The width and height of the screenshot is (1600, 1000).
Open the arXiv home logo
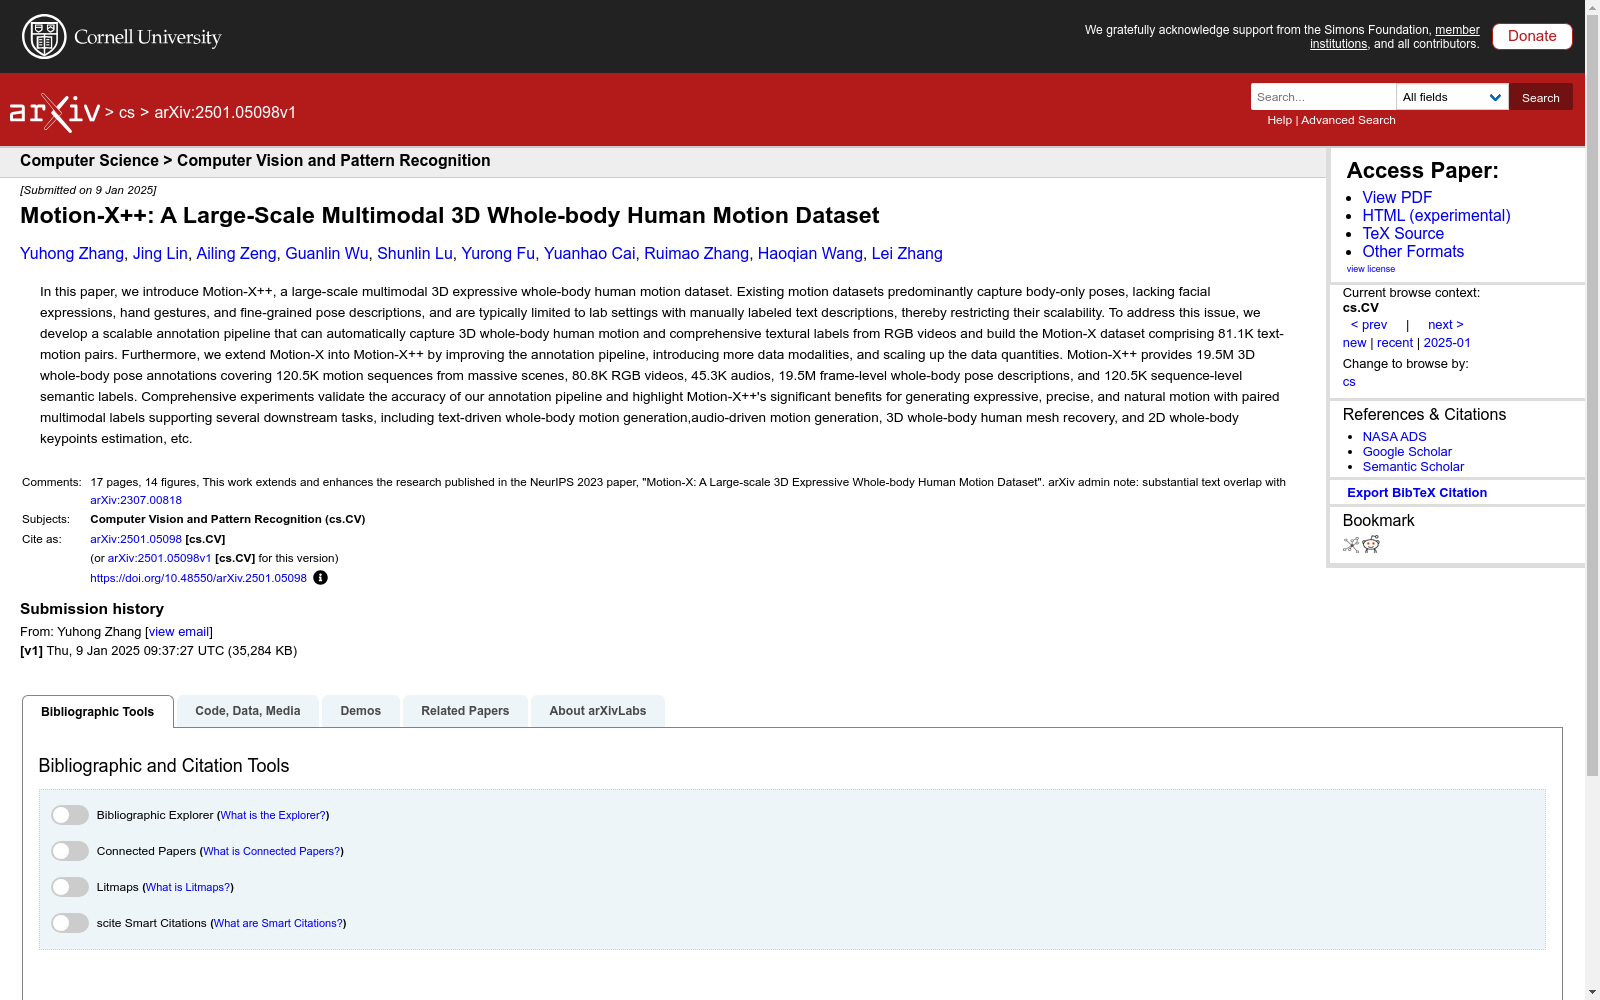(55, 113)
